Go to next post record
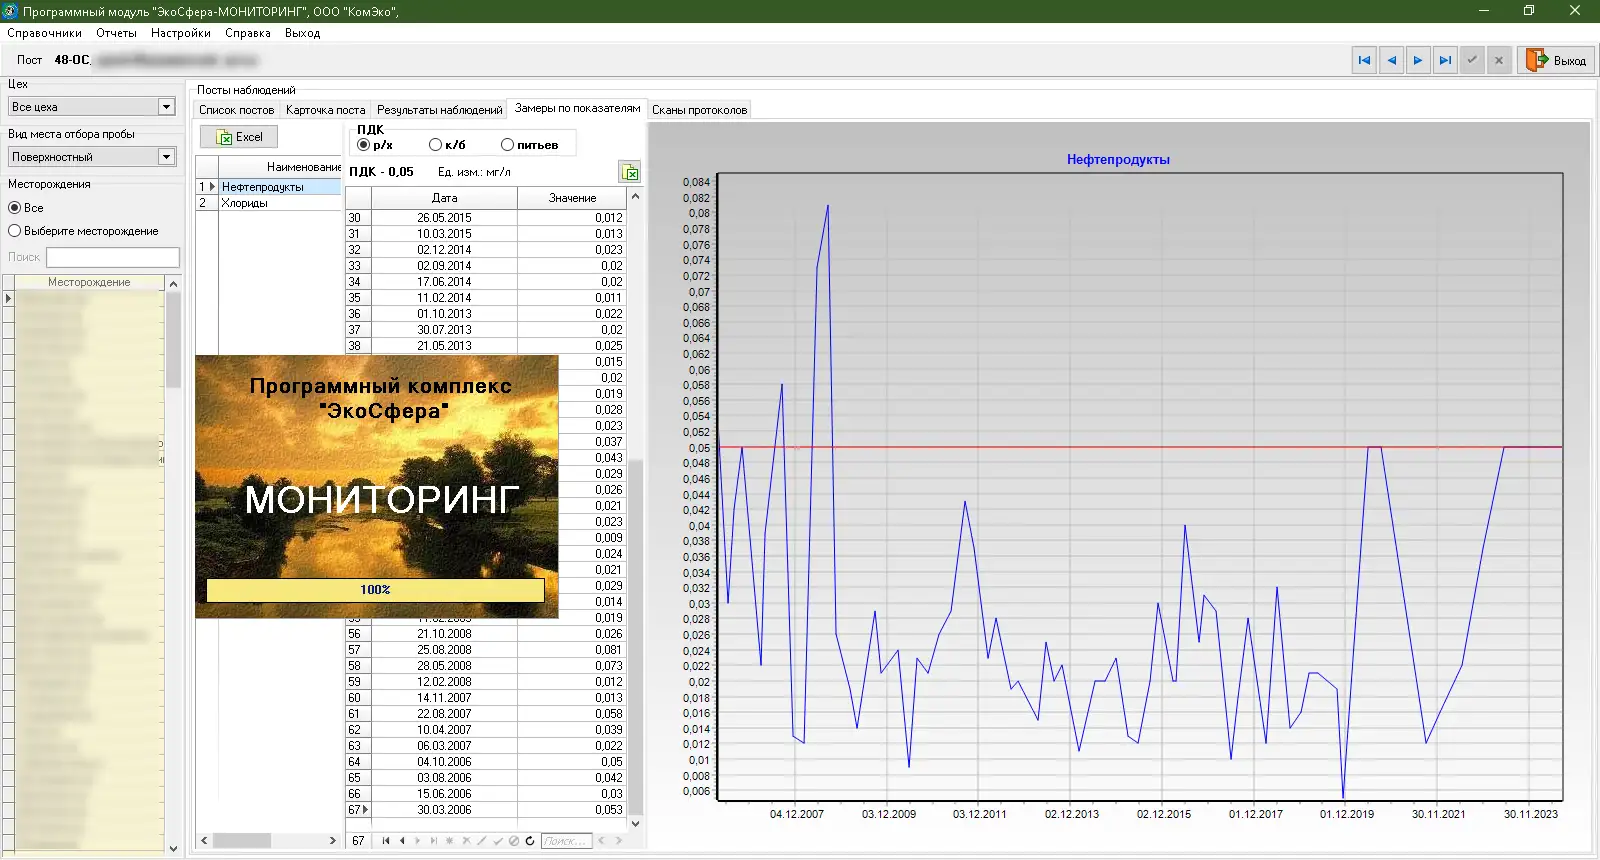The image size is (1600, 860). (1418, 60)
